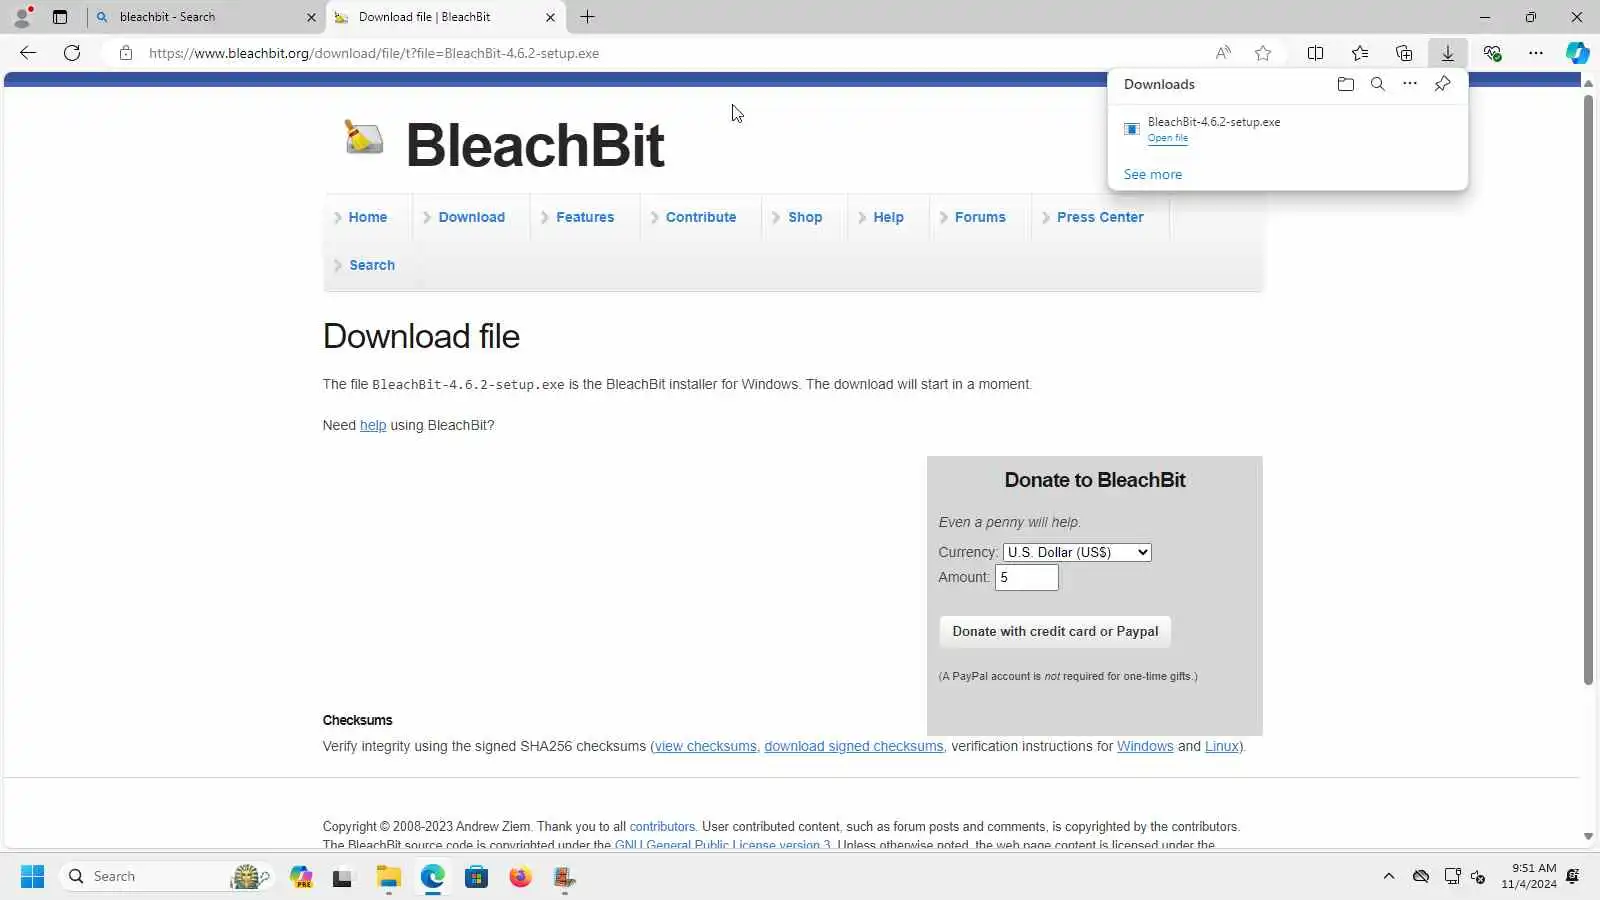Click Donate with credit card or Paypal
Viewport: 1600px width, 900px height.
(1055, 631)
